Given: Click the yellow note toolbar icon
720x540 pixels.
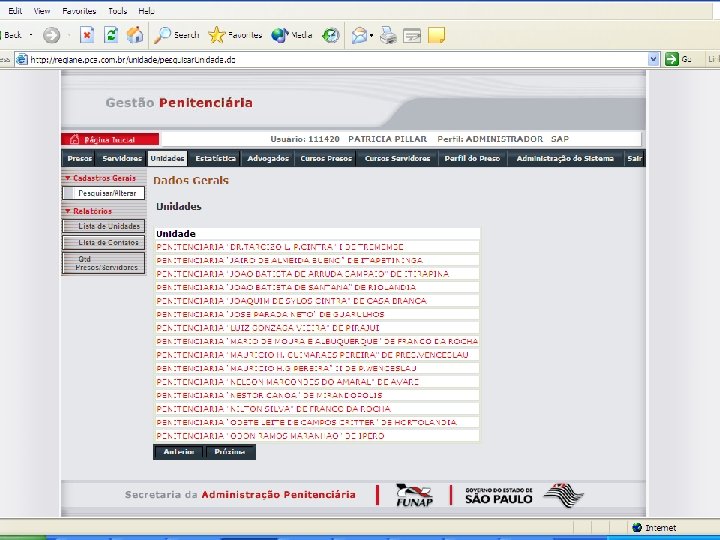Looking at the screenshot, I should tap(436, 35).
